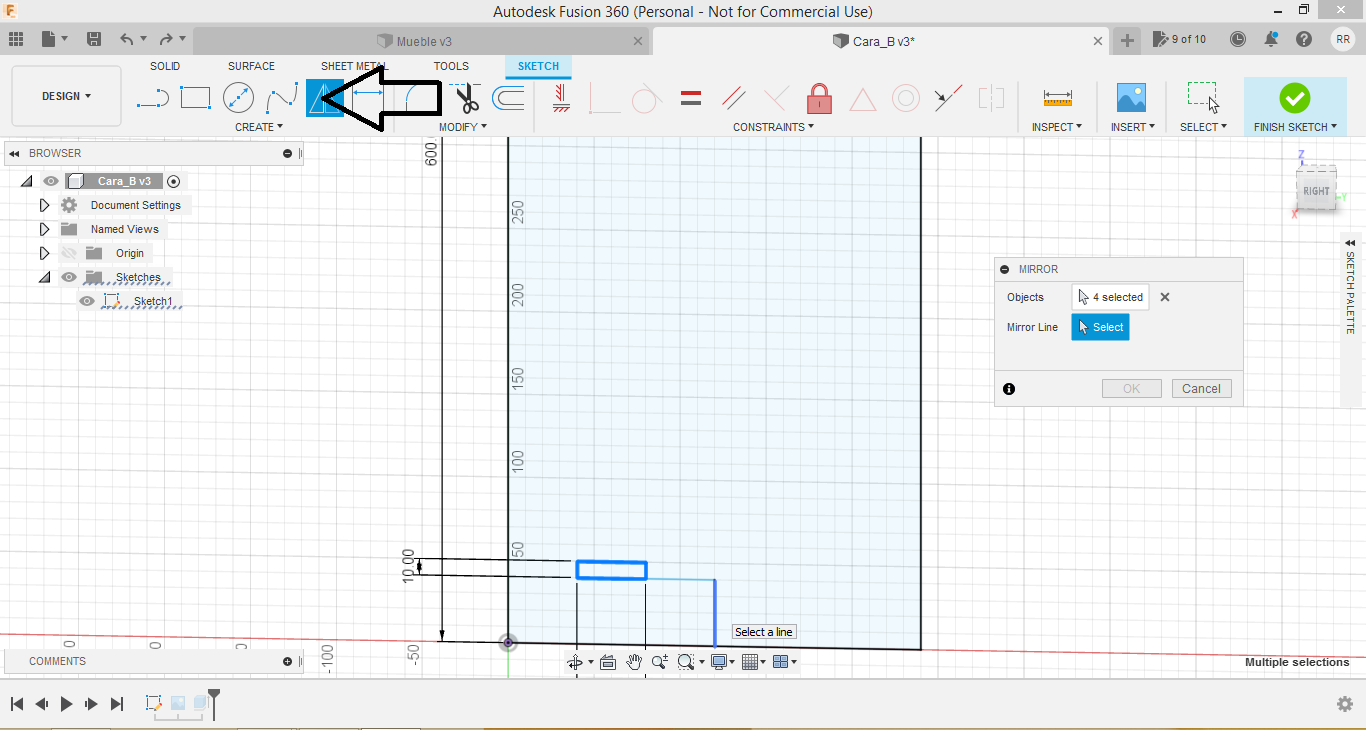This screenshot has width=1366, height=730.
Task: Select the Look At tool
Action: (608, 662)
